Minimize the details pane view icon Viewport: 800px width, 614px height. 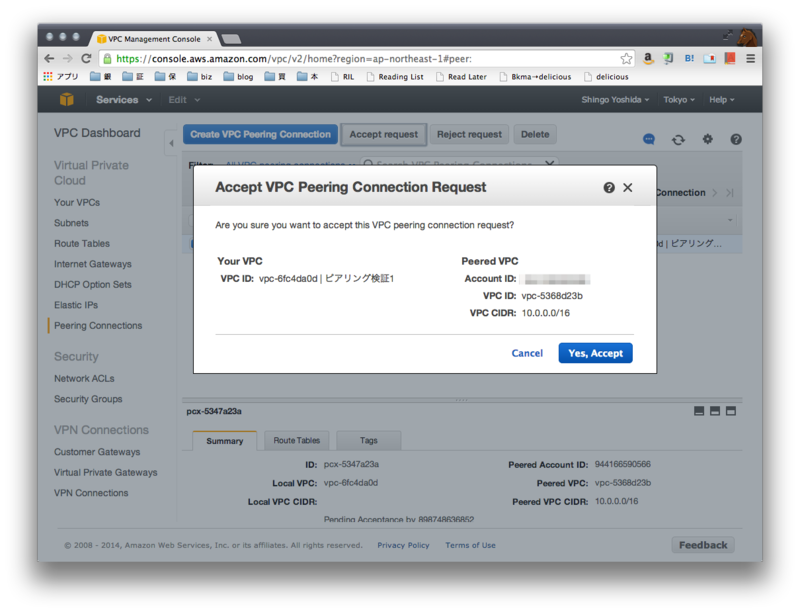coord(699,411)
